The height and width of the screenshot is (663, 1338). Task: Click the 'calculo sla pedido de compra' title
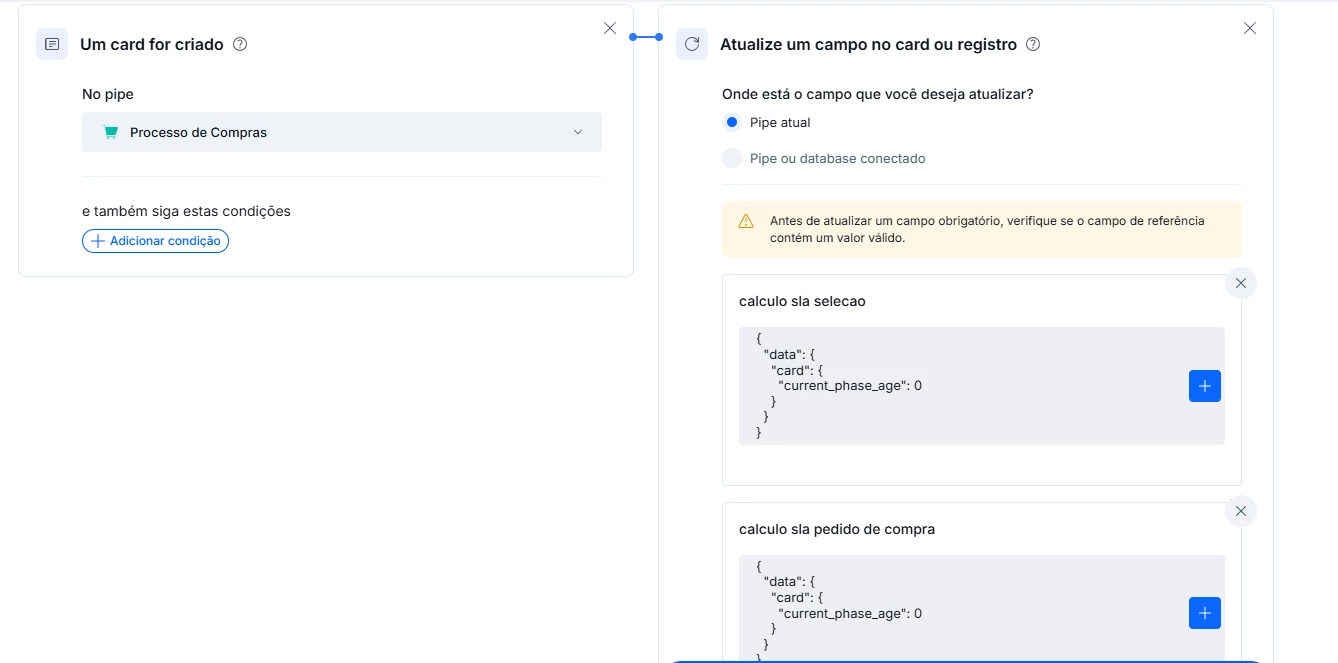837,529
